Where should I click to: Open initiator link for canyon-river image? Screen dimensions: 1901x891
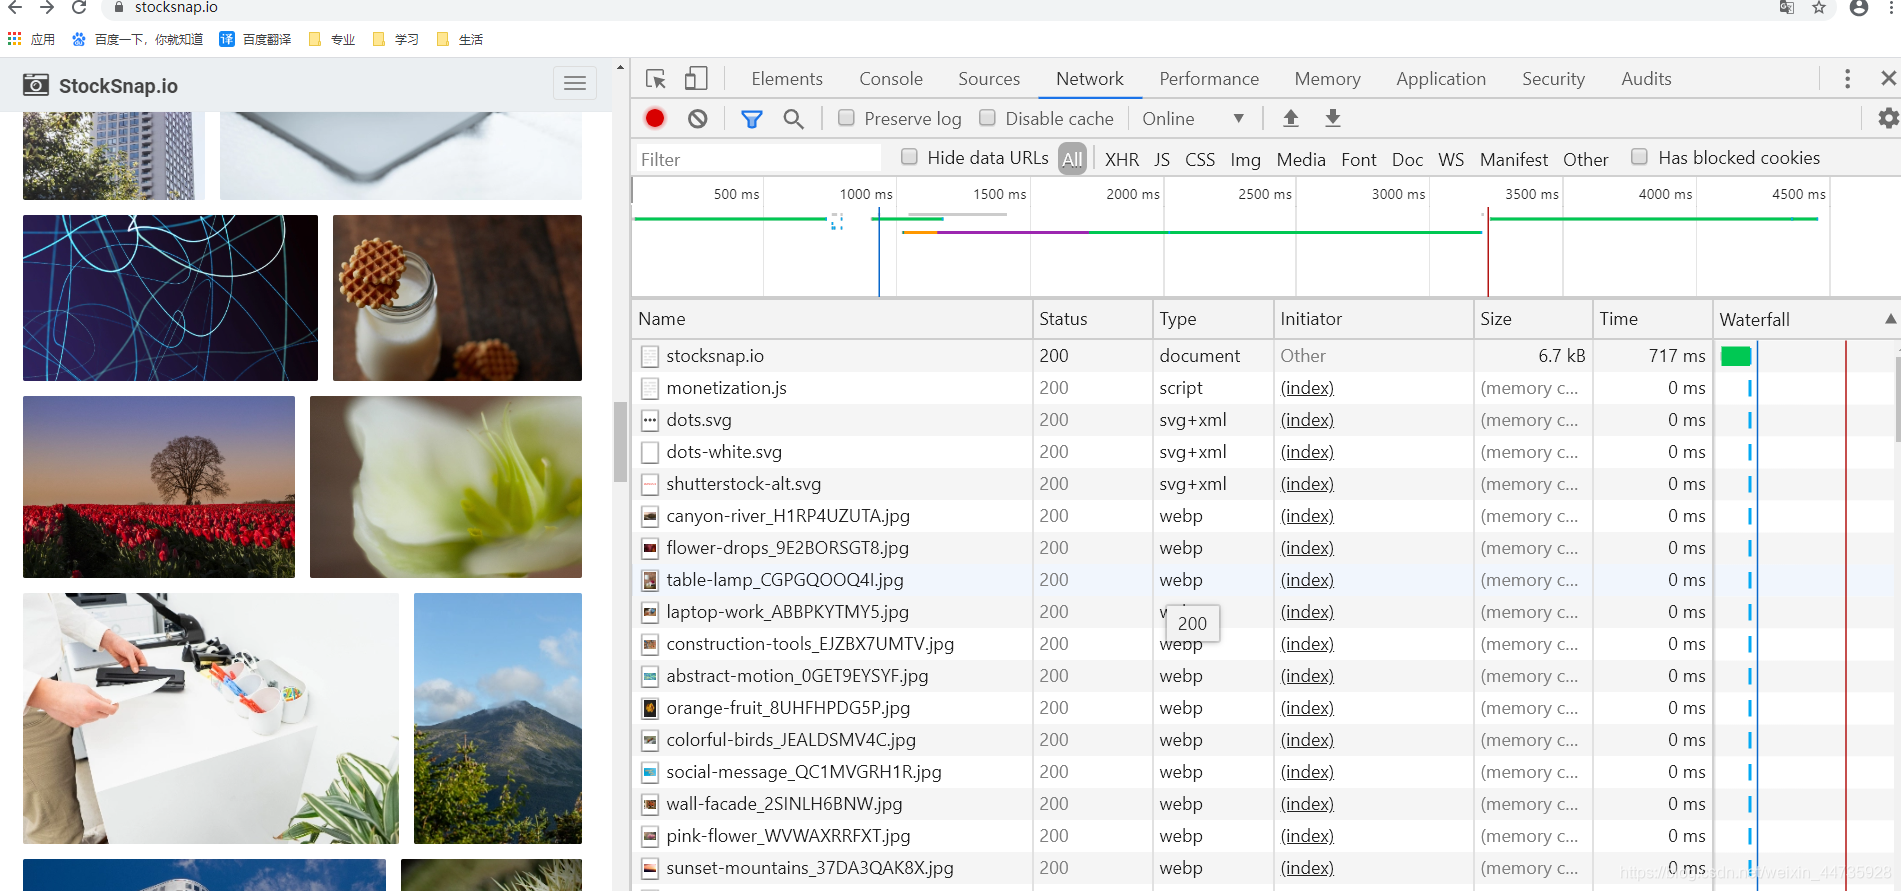point(1307,516)
